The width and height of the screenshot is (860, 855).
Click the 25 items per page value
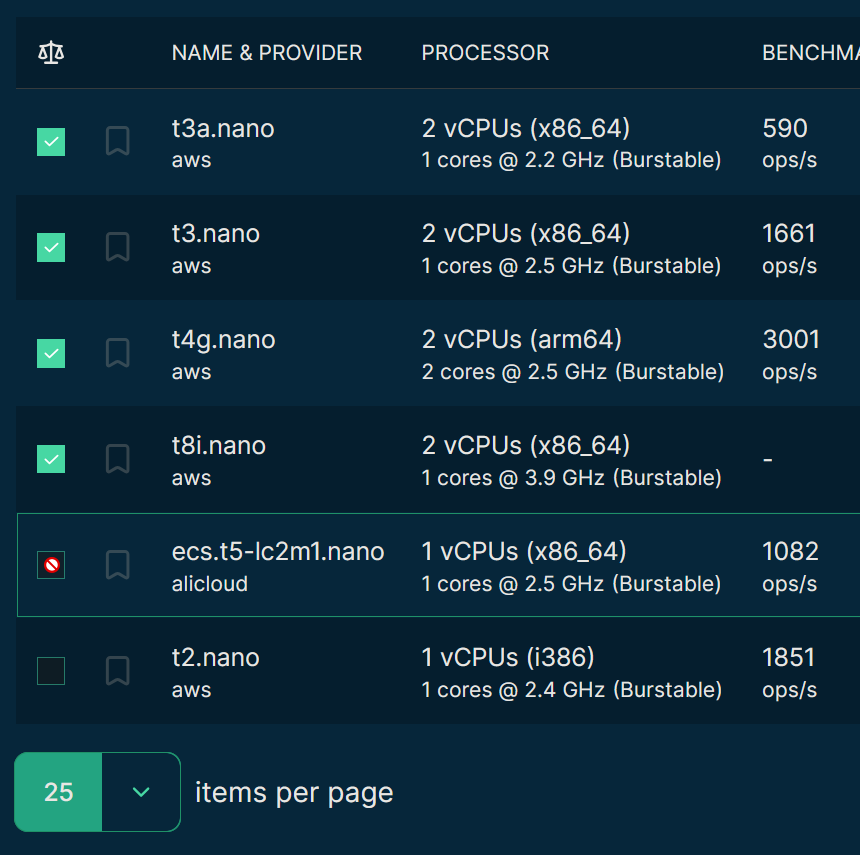coord(58,792)
